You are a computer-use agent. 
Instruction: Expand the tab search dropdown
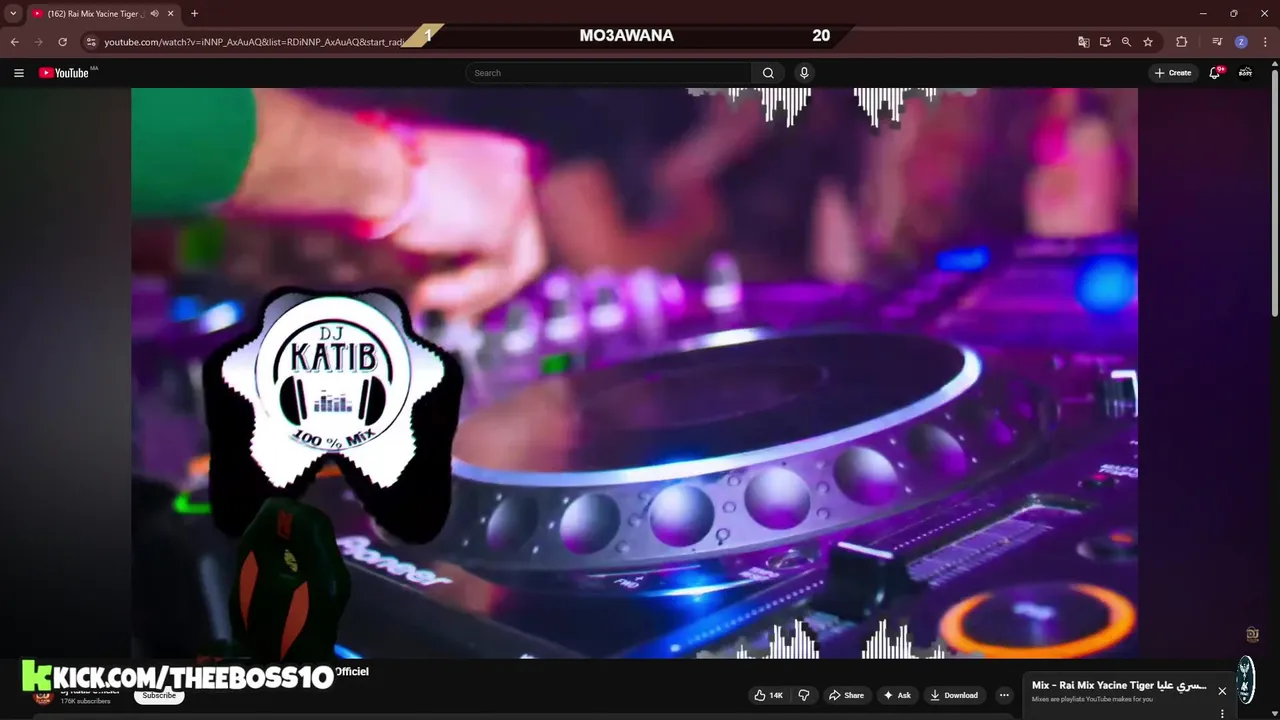[13, 13]
